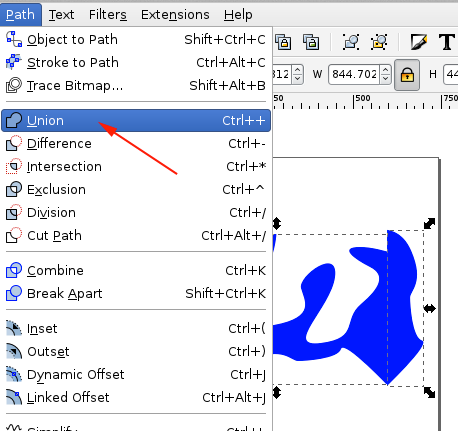Decrease the W value with down arrow
The image size is (458, 431).
pos(386,79)
